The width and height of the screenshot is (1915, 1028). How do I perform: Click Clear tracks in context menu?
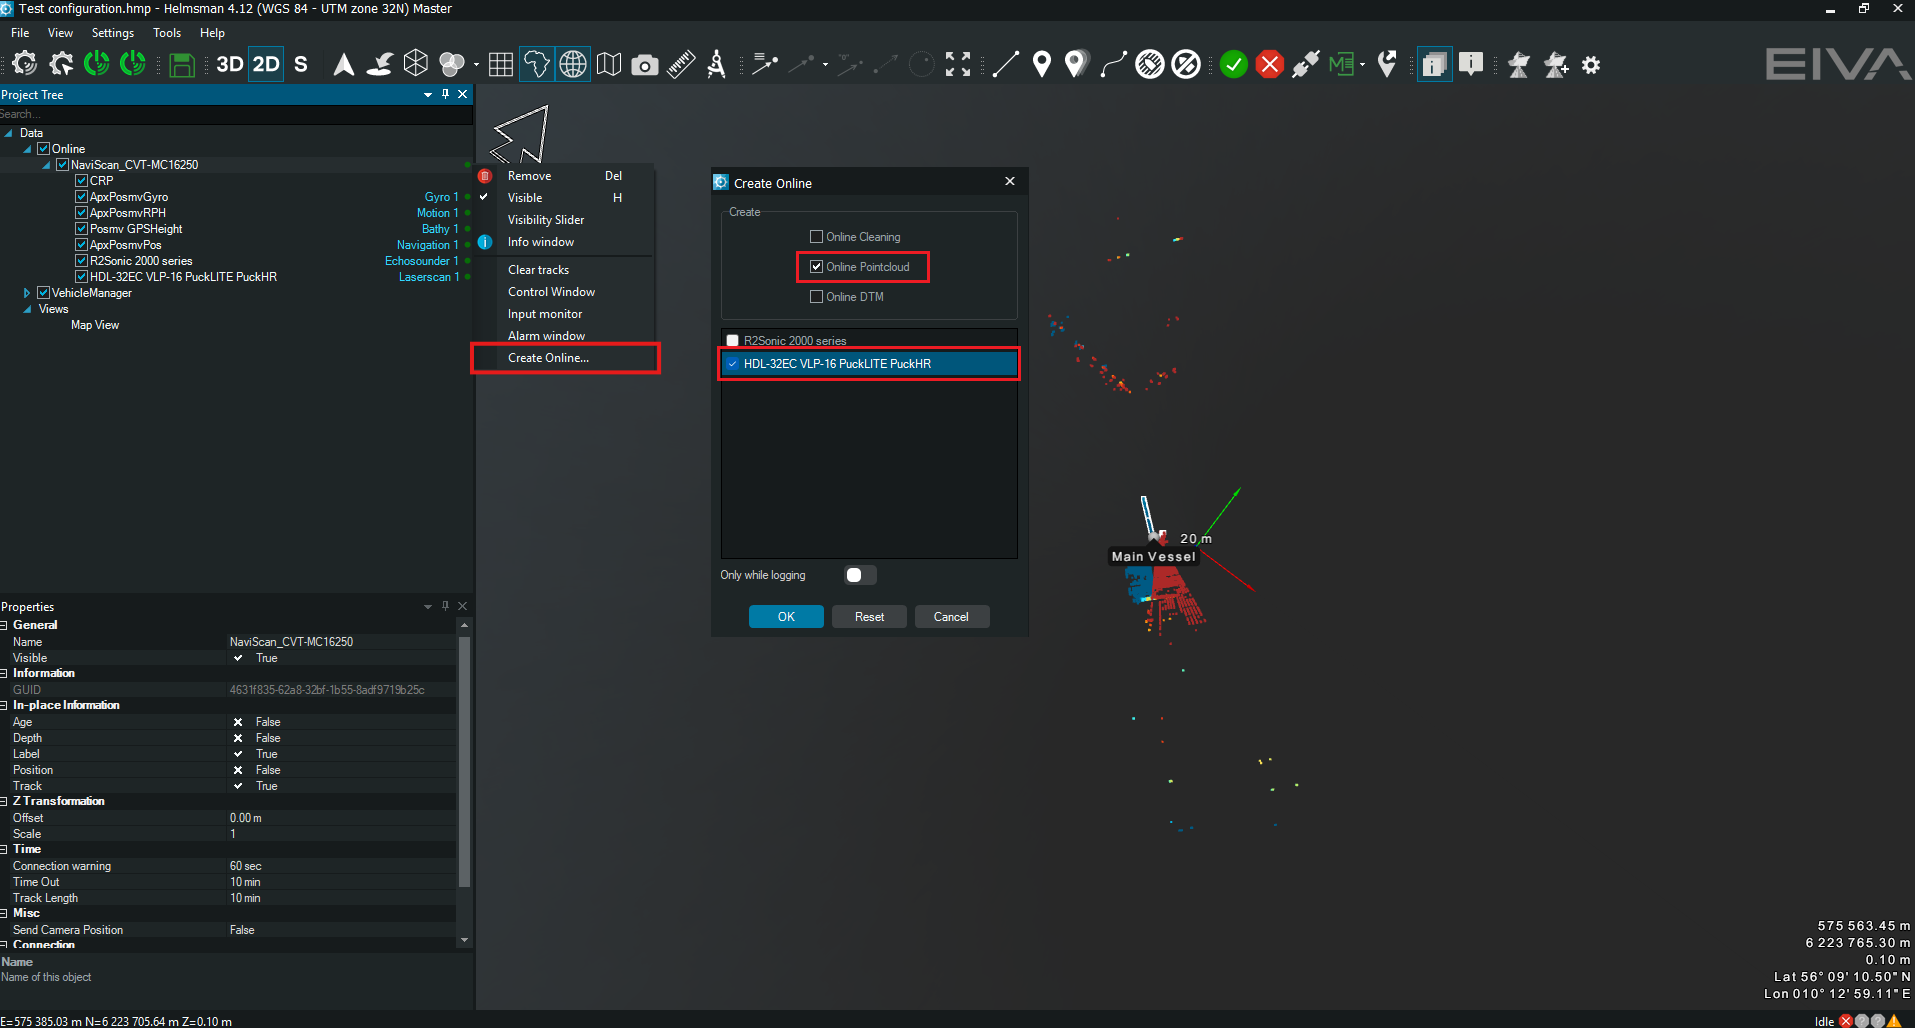click(x=565, y=270)
